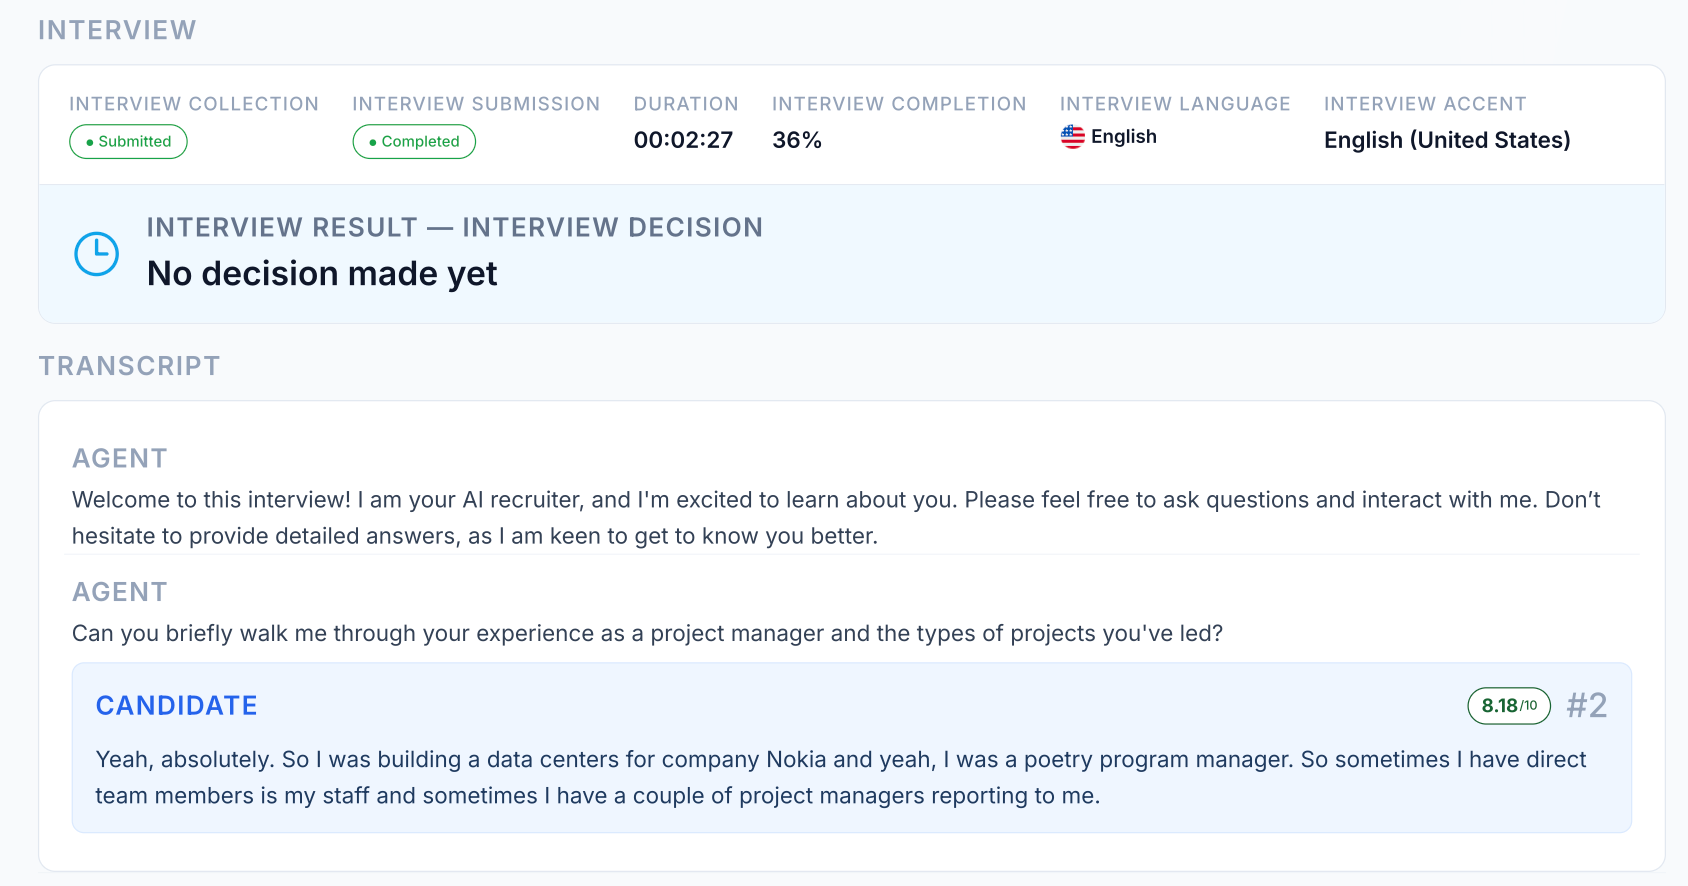This screenshot has width=1688, height=886.
Task: Click the TRANSCRIPT section heading
Action: coord(129,366)
